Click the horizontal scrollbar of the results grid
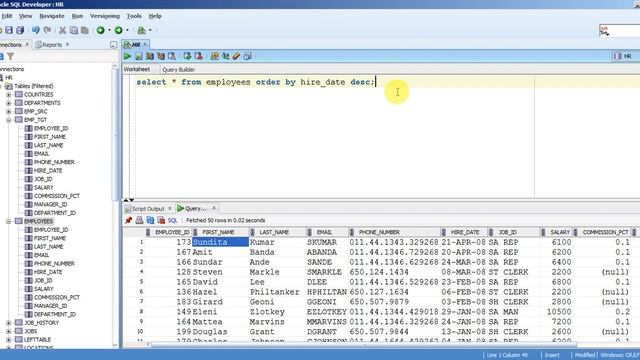 point(364,345)
